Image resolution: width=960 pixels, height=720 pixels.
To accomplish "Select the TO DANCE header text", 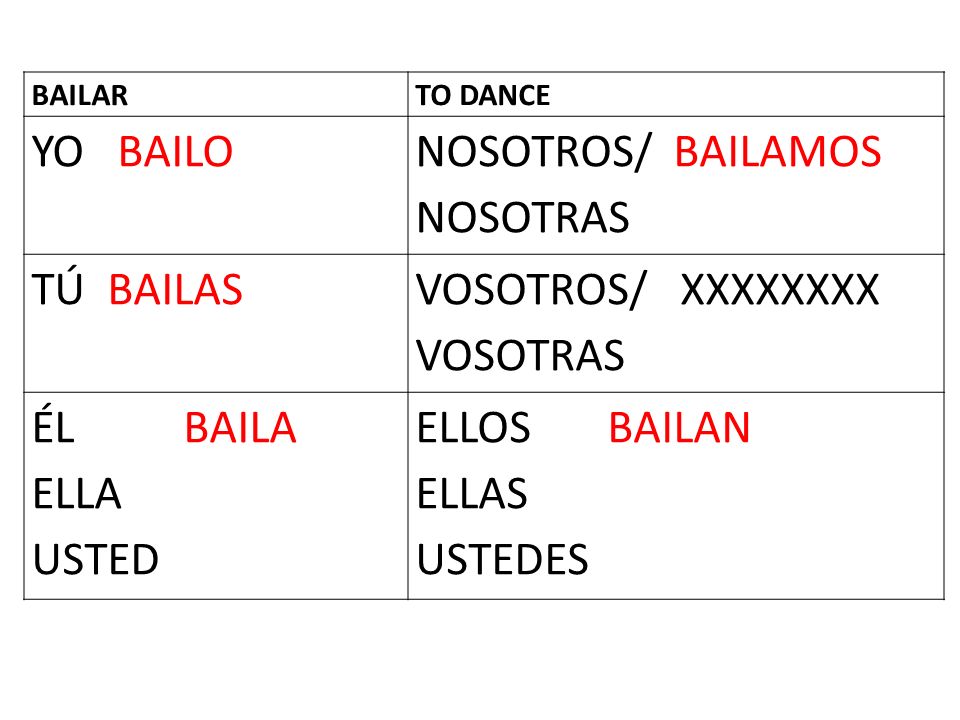I will coord(482,96).
